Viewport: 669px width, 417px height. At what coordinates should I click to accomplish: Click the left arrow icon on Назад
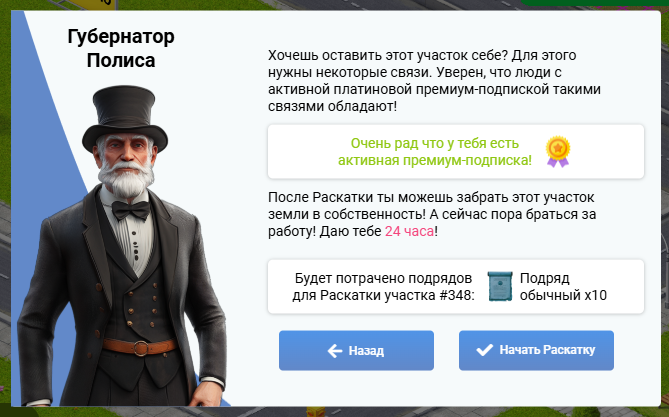coord(335,351)
